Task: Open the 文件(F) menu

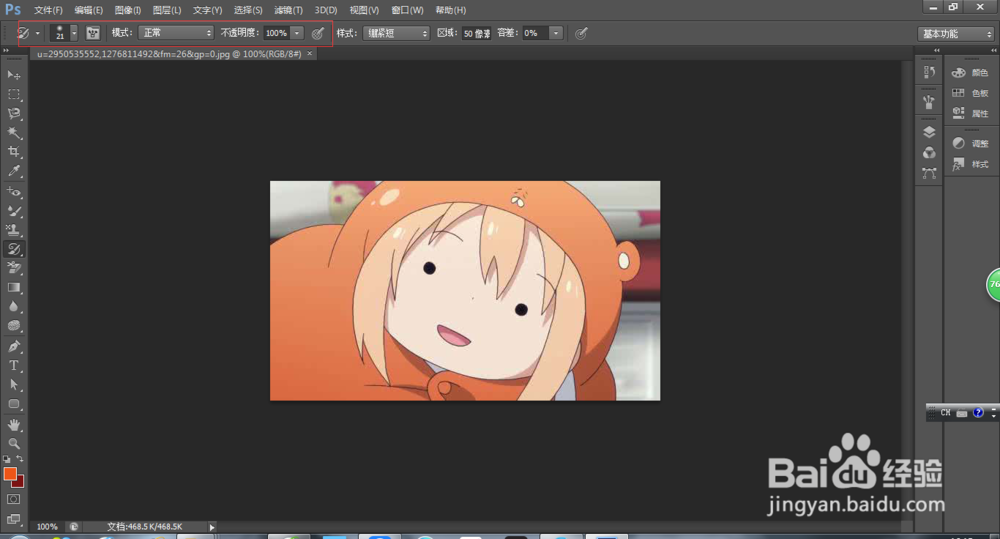Action: pyautogui.click(x=48, y=10)
